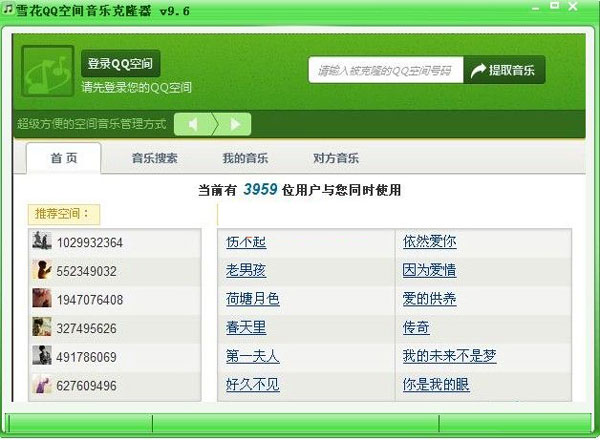The image size is (600, 440).
Task: Focus the QQ空间号码 input field
Action: [386, 70]
